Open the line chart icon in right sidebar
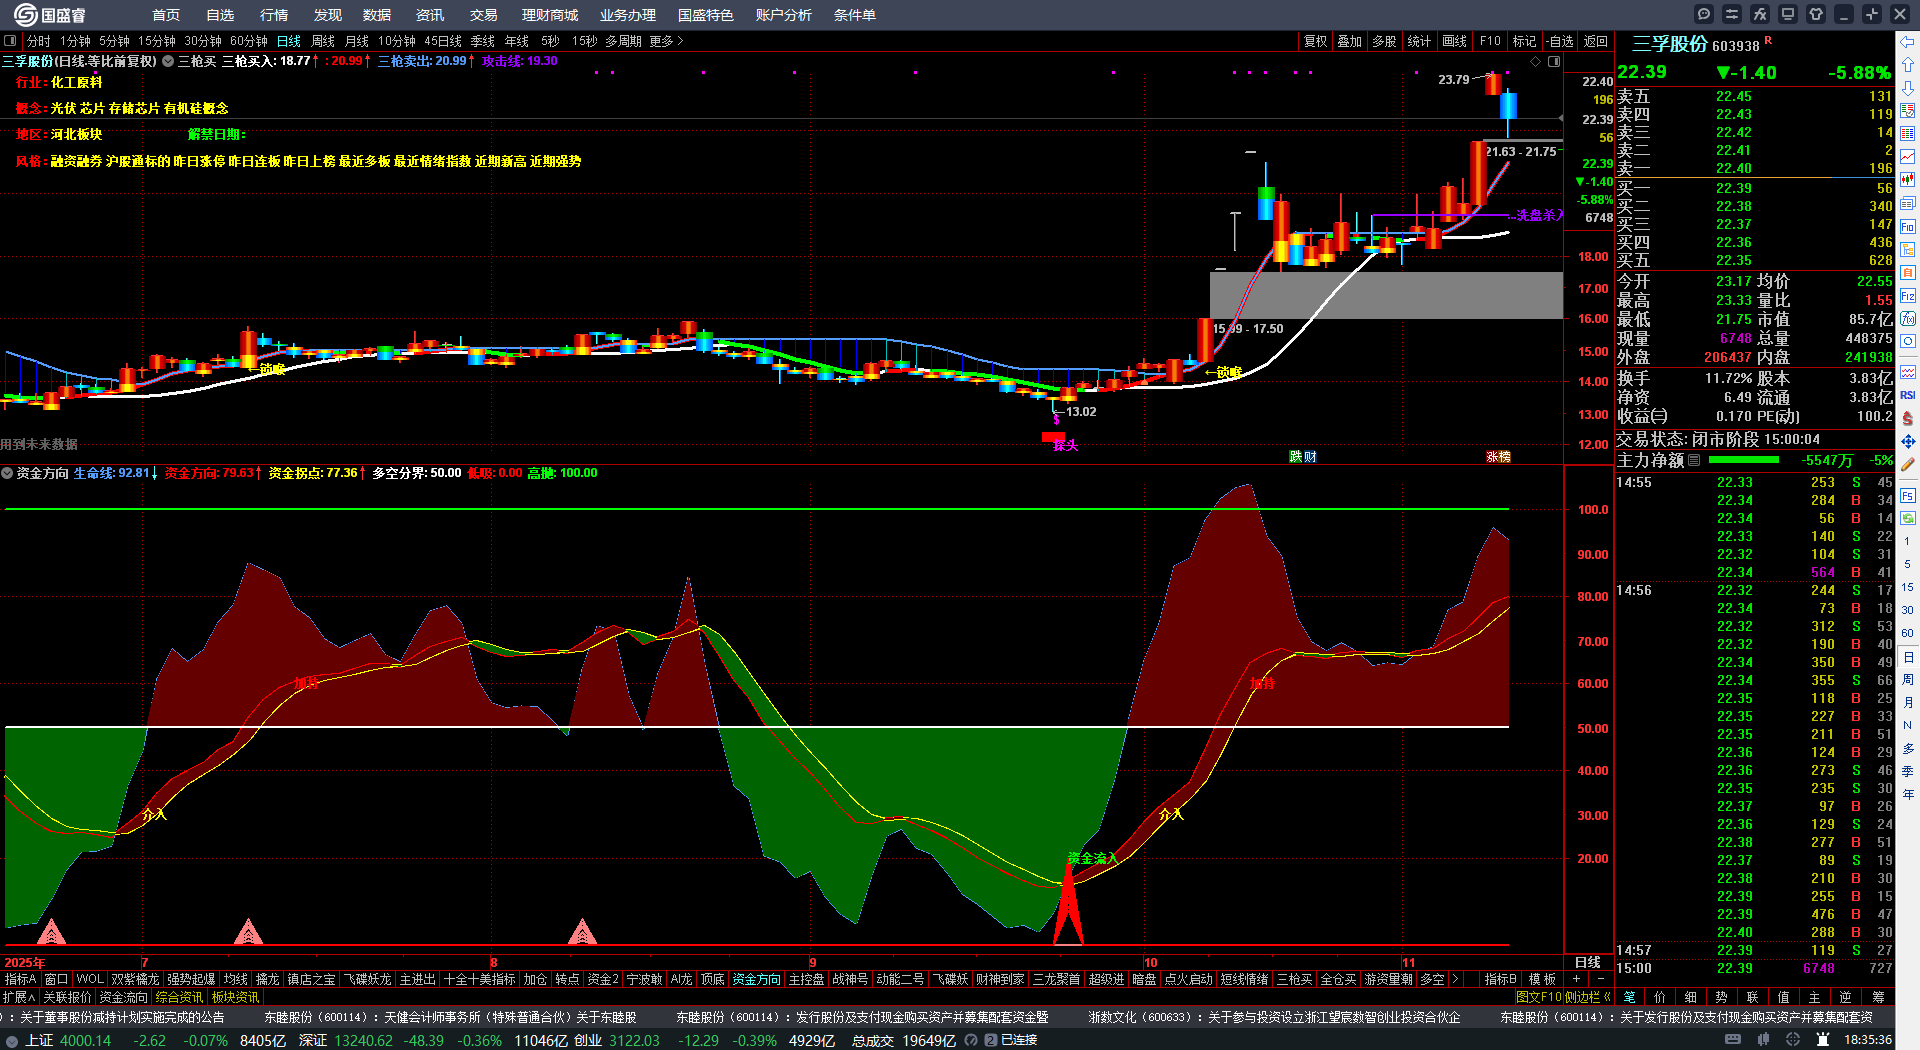The height and width of the screenshot is (1050, 1920). [1908, 157]
